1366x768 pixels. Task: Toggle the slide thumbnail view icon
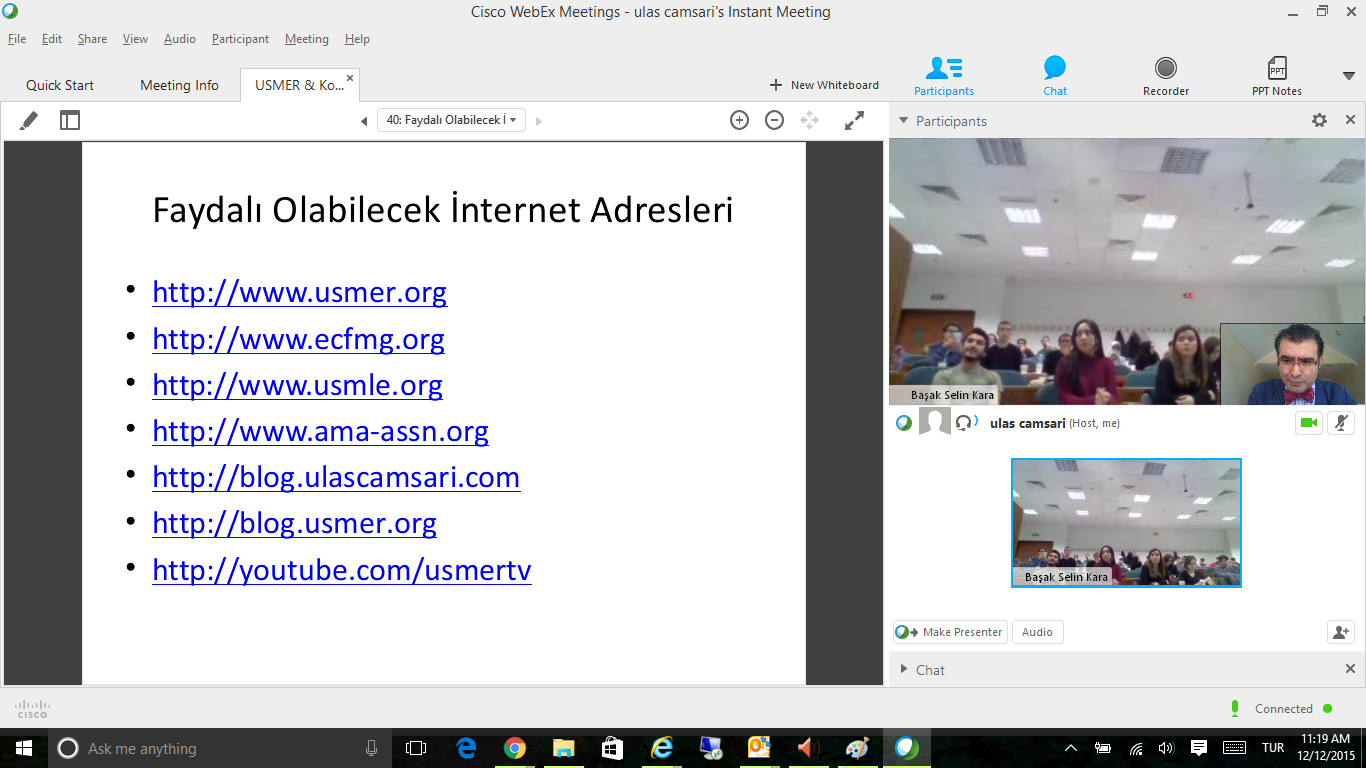coord(69,120)
